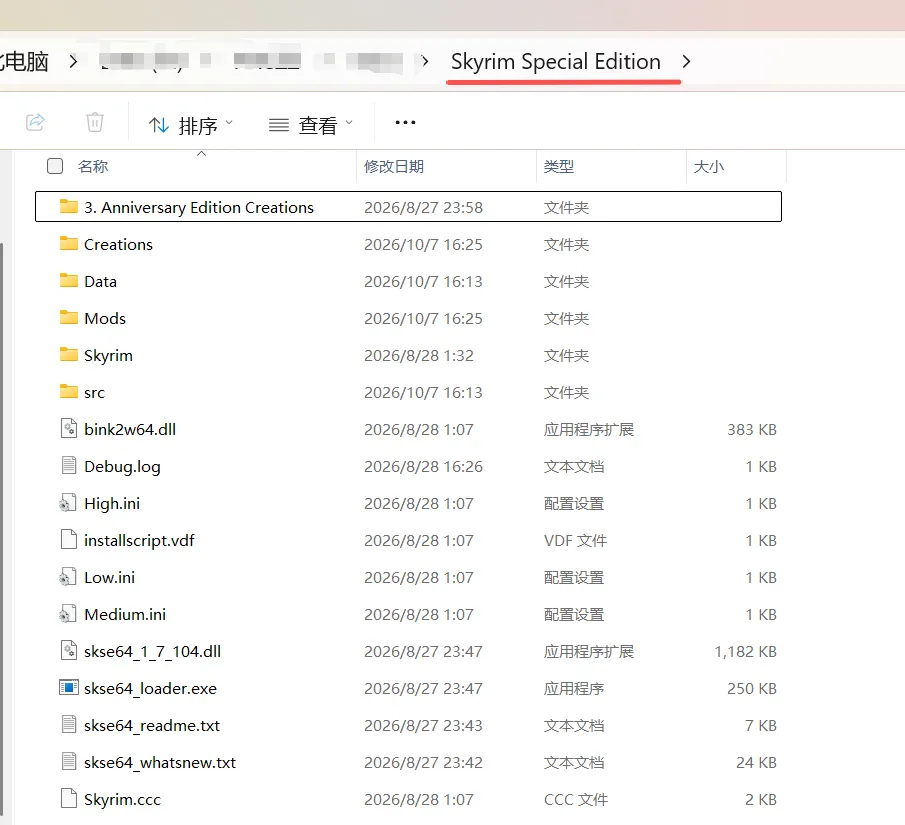905x825 pixels.
Task: Click the Debug.log file icon
Action: [x=69, y=465]
